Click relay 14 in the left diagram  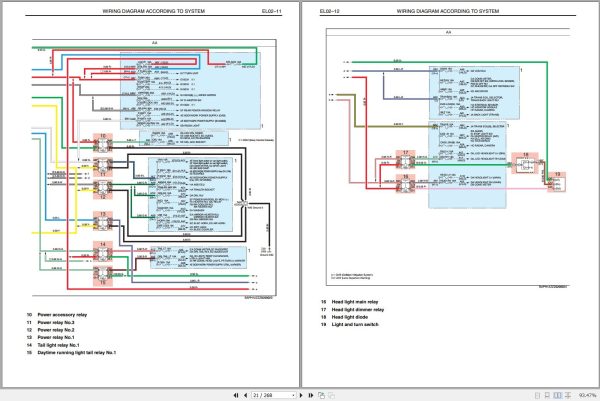point(103,251)
